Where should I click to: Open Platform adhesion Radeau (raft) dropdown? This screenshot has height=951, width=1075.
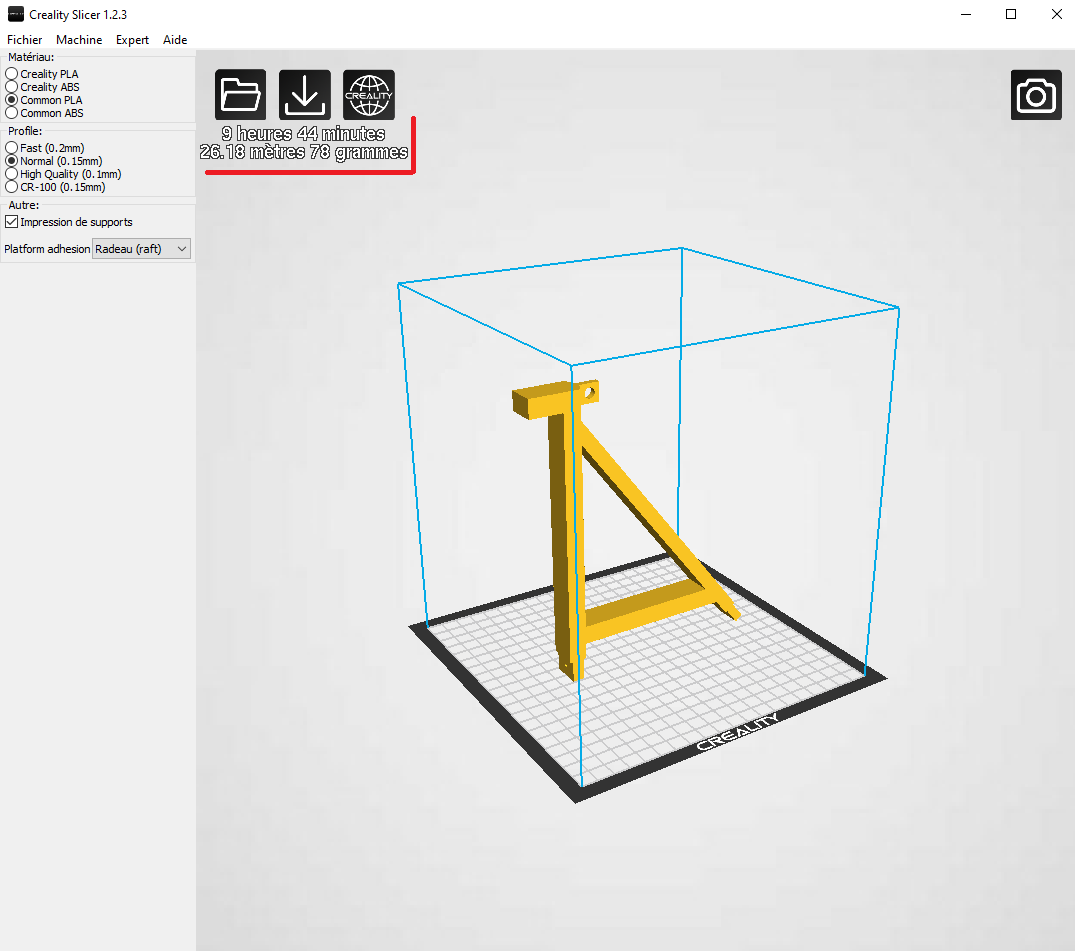pyautogui.click(x=141, y=249)
